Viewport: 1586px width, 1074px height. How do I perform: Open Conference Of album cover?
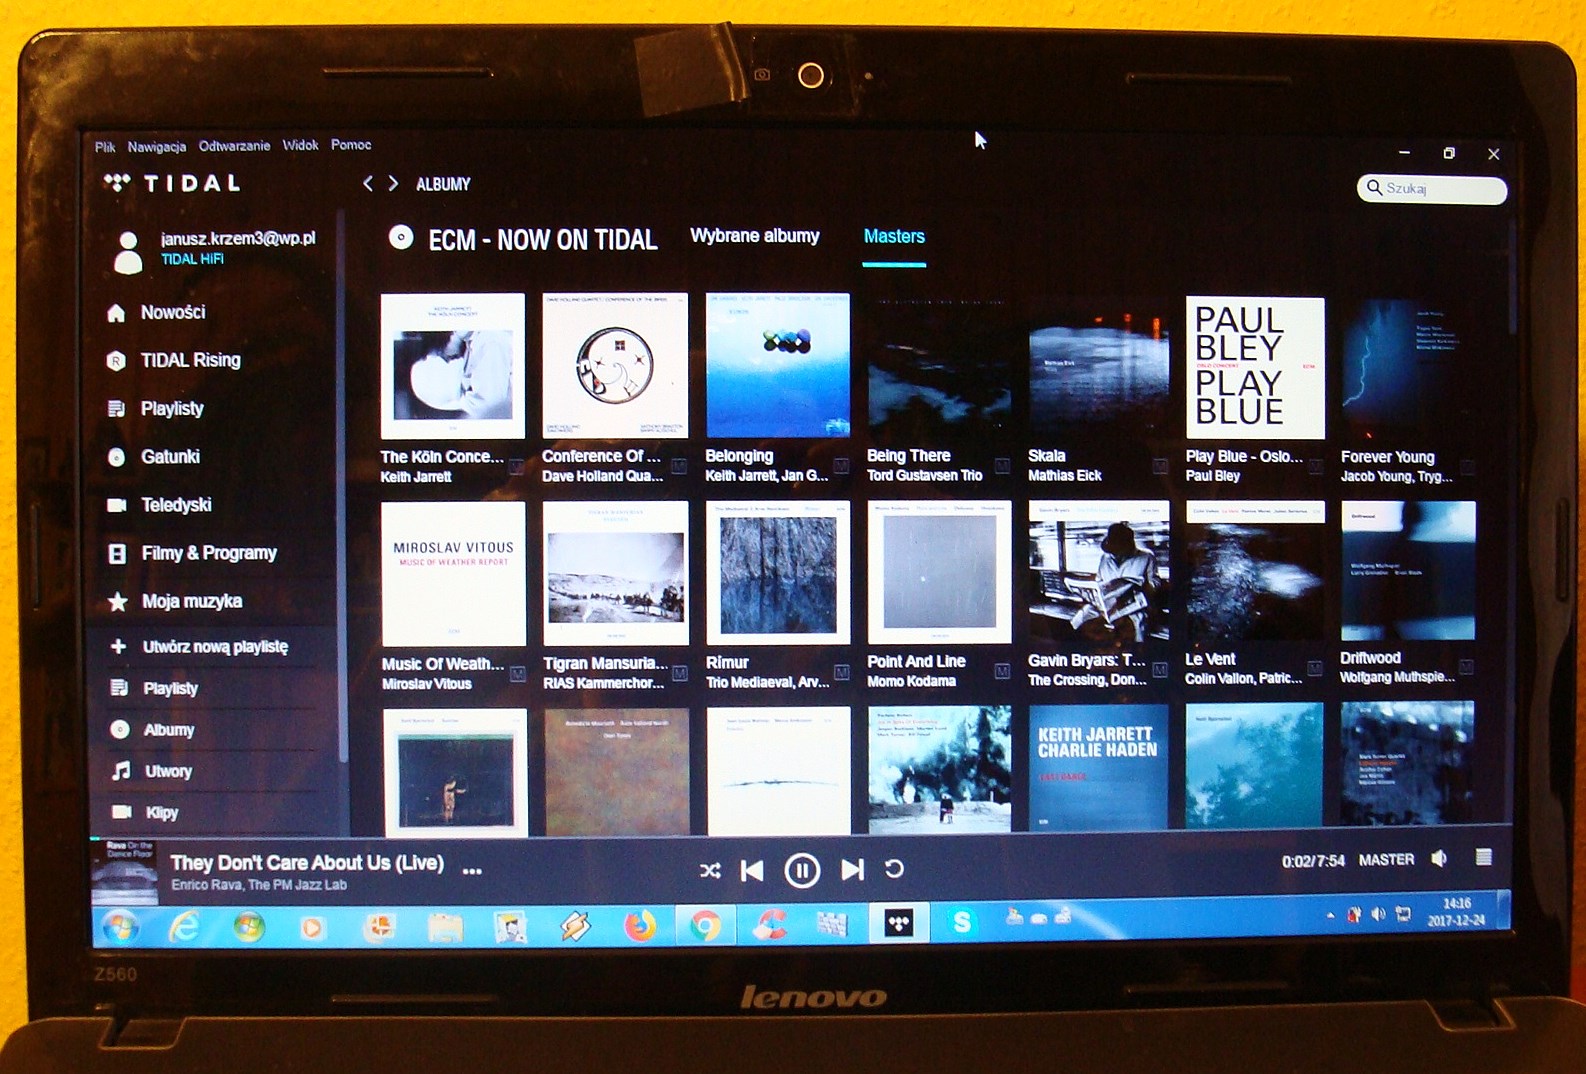click(x=615, y=365)
